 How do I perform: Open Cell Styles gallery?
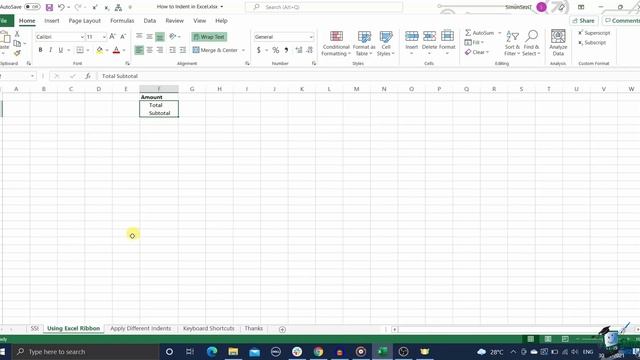386,43
